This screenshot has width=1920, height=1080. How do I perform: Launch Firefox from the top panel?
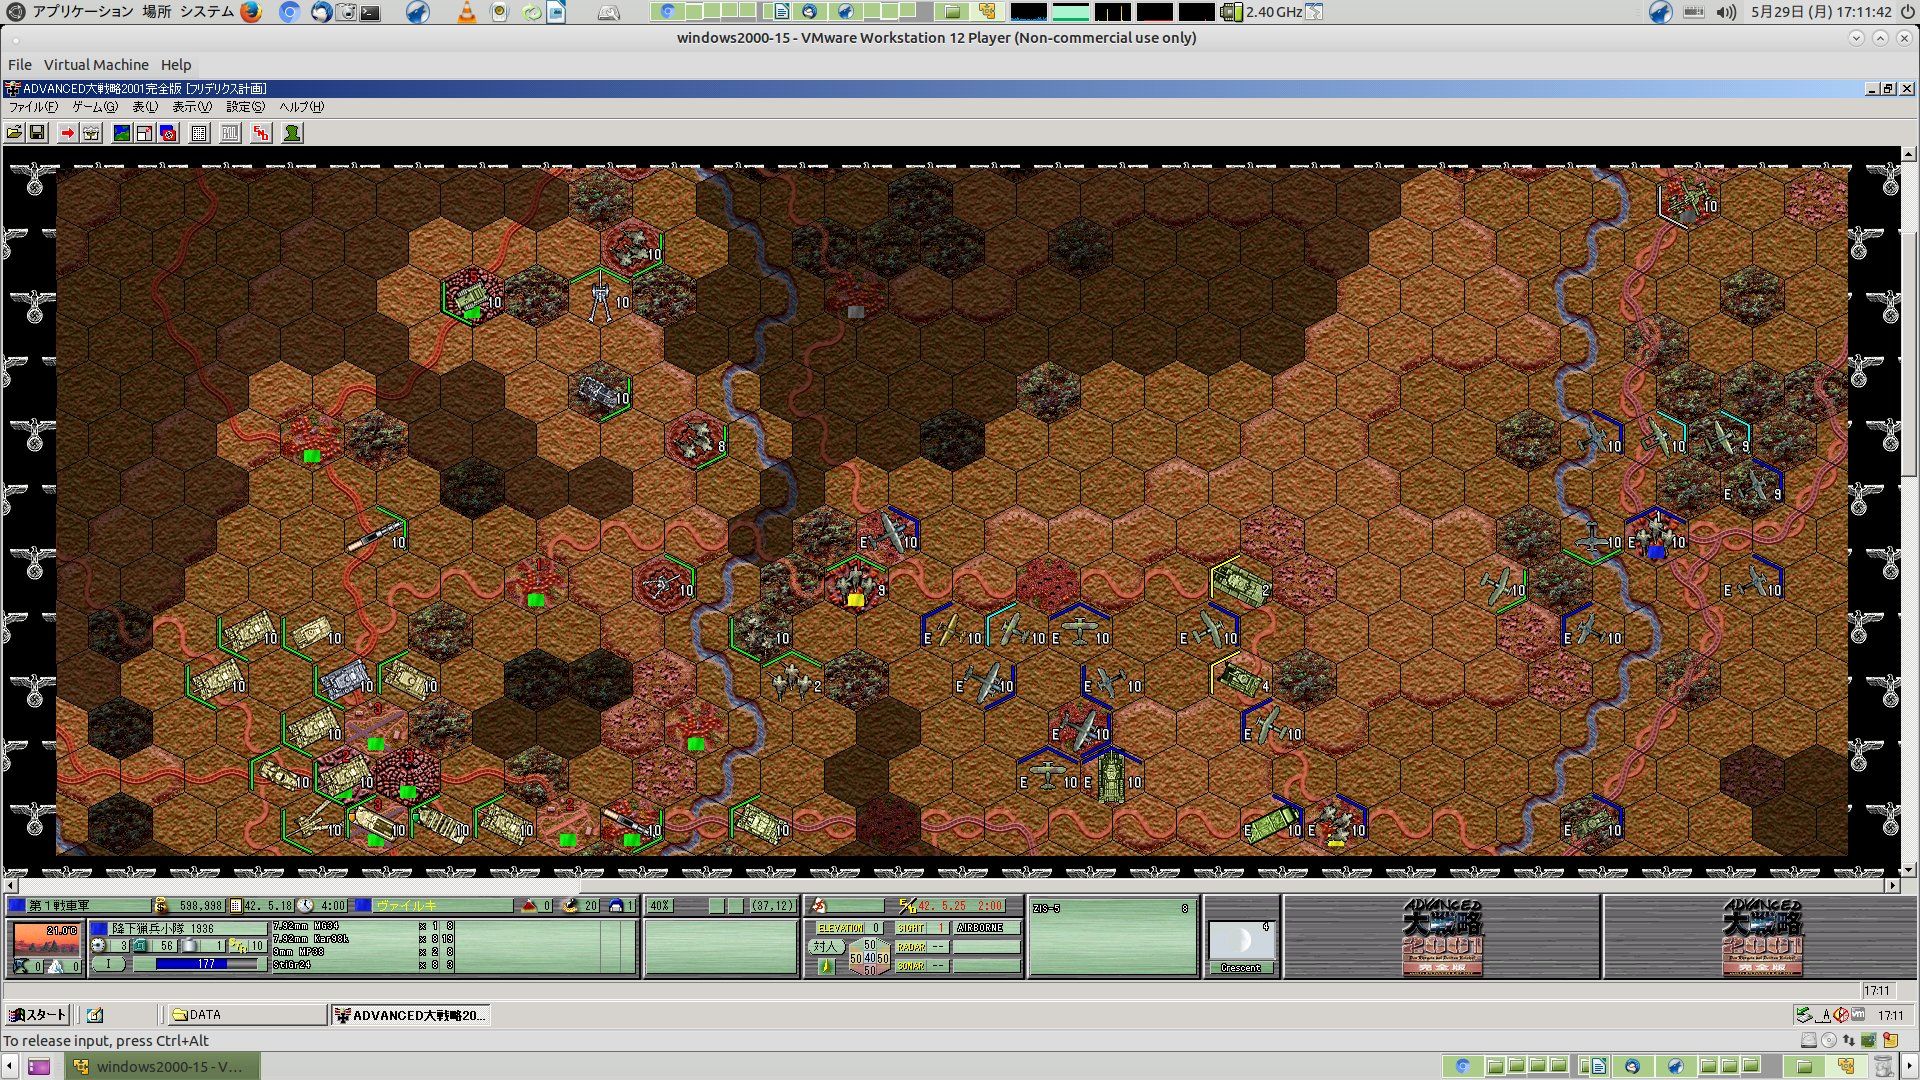251,12
